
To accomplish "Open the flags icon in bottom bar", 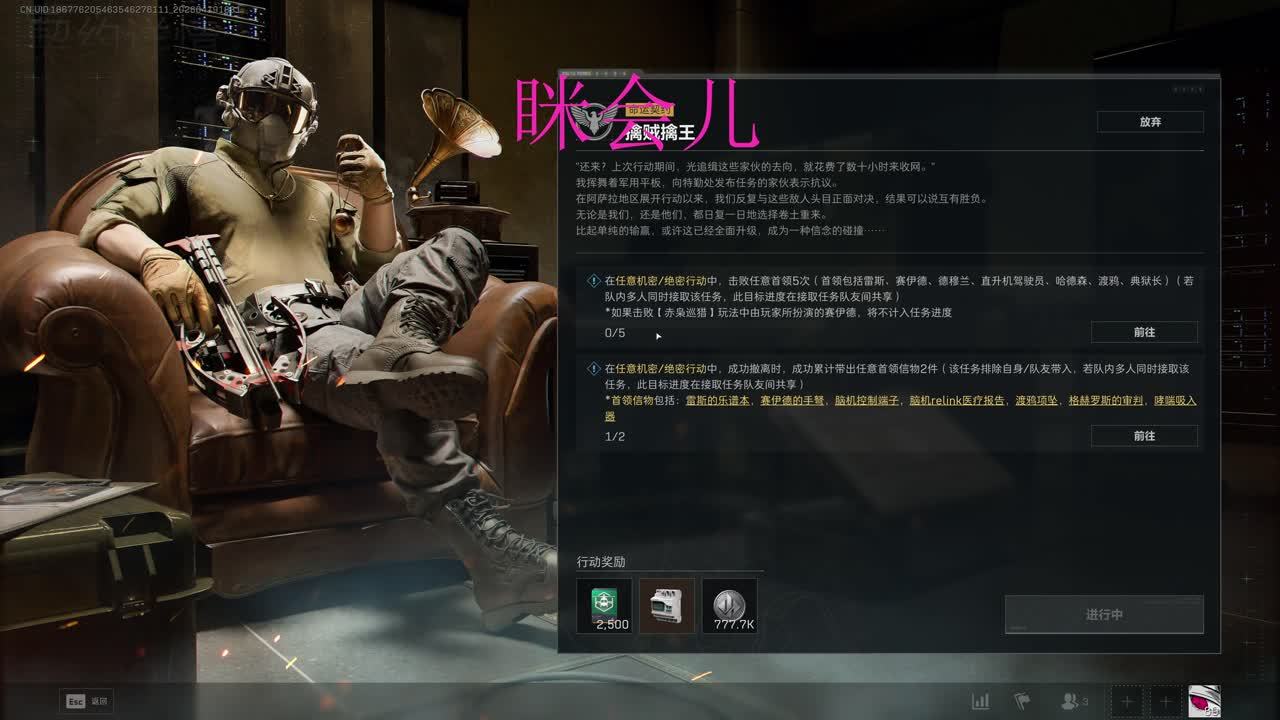I will pyautogui.click(x=1022, y=701).
